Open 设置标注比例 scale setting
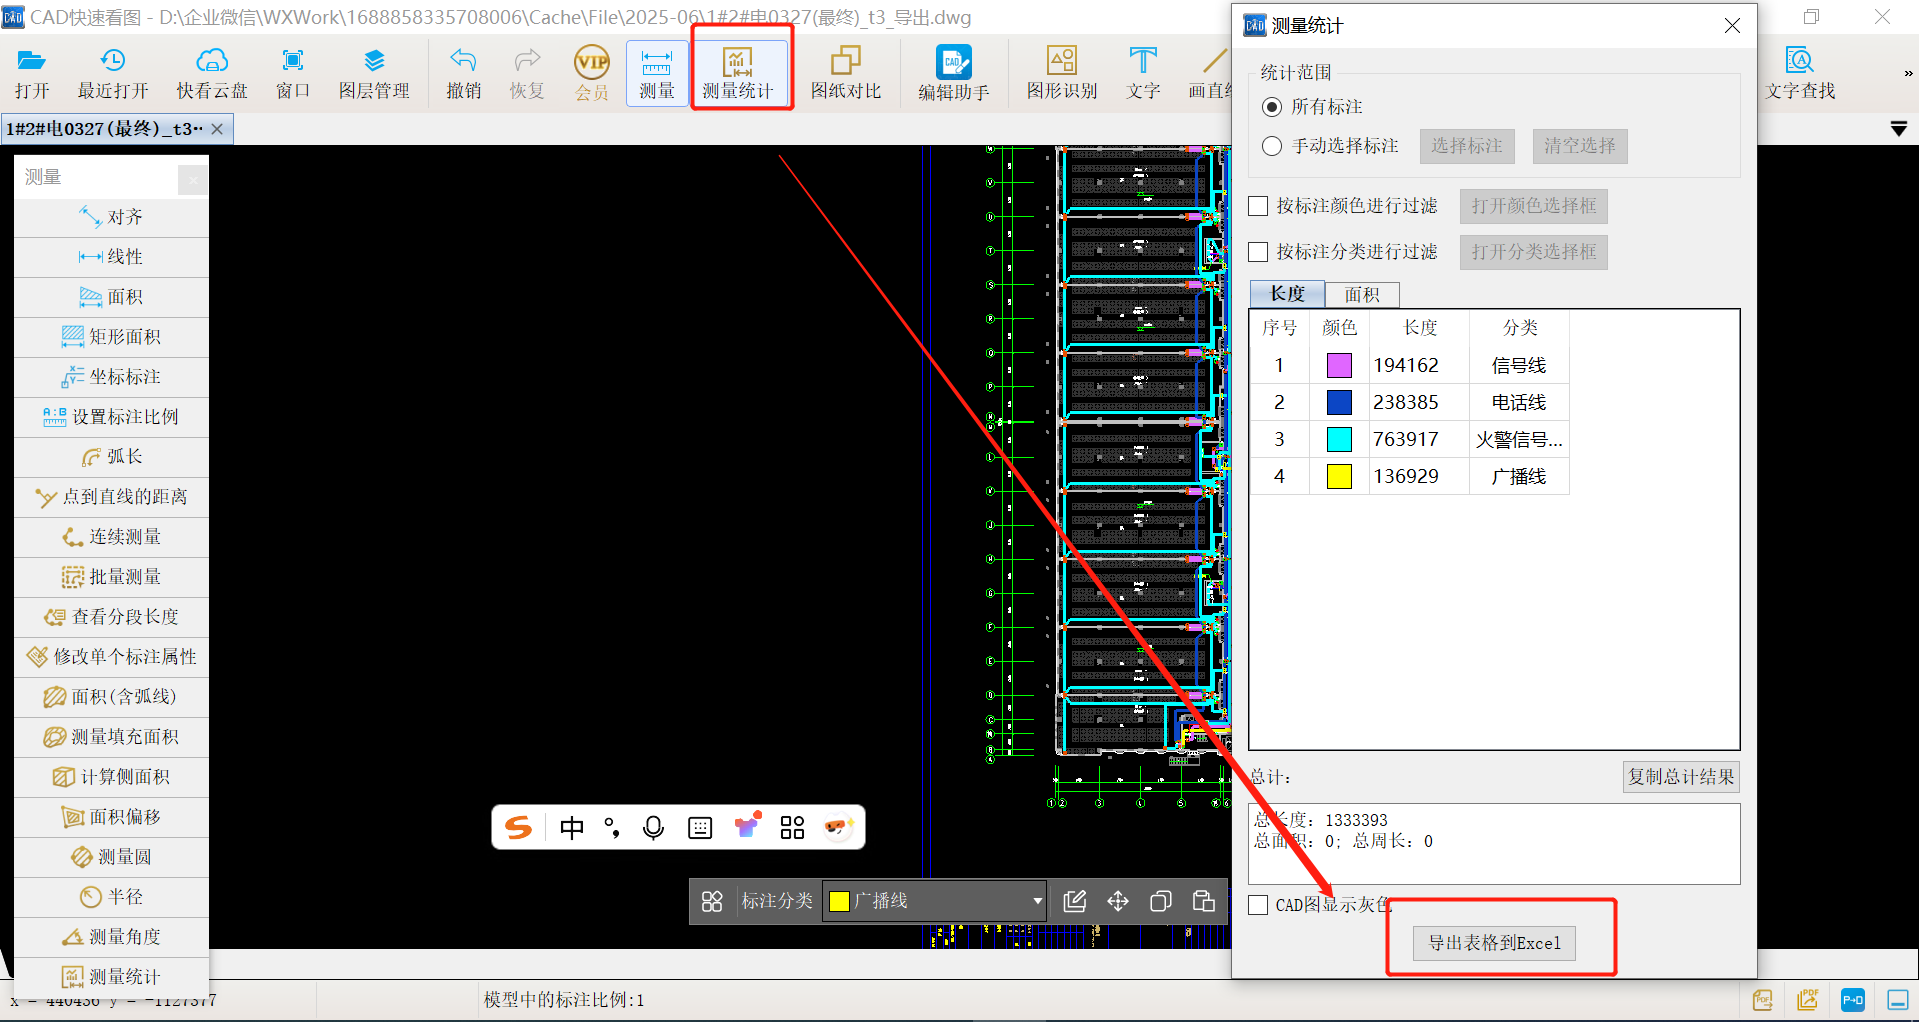This screenshot has height=1022, width=1919. coord(111,417)
